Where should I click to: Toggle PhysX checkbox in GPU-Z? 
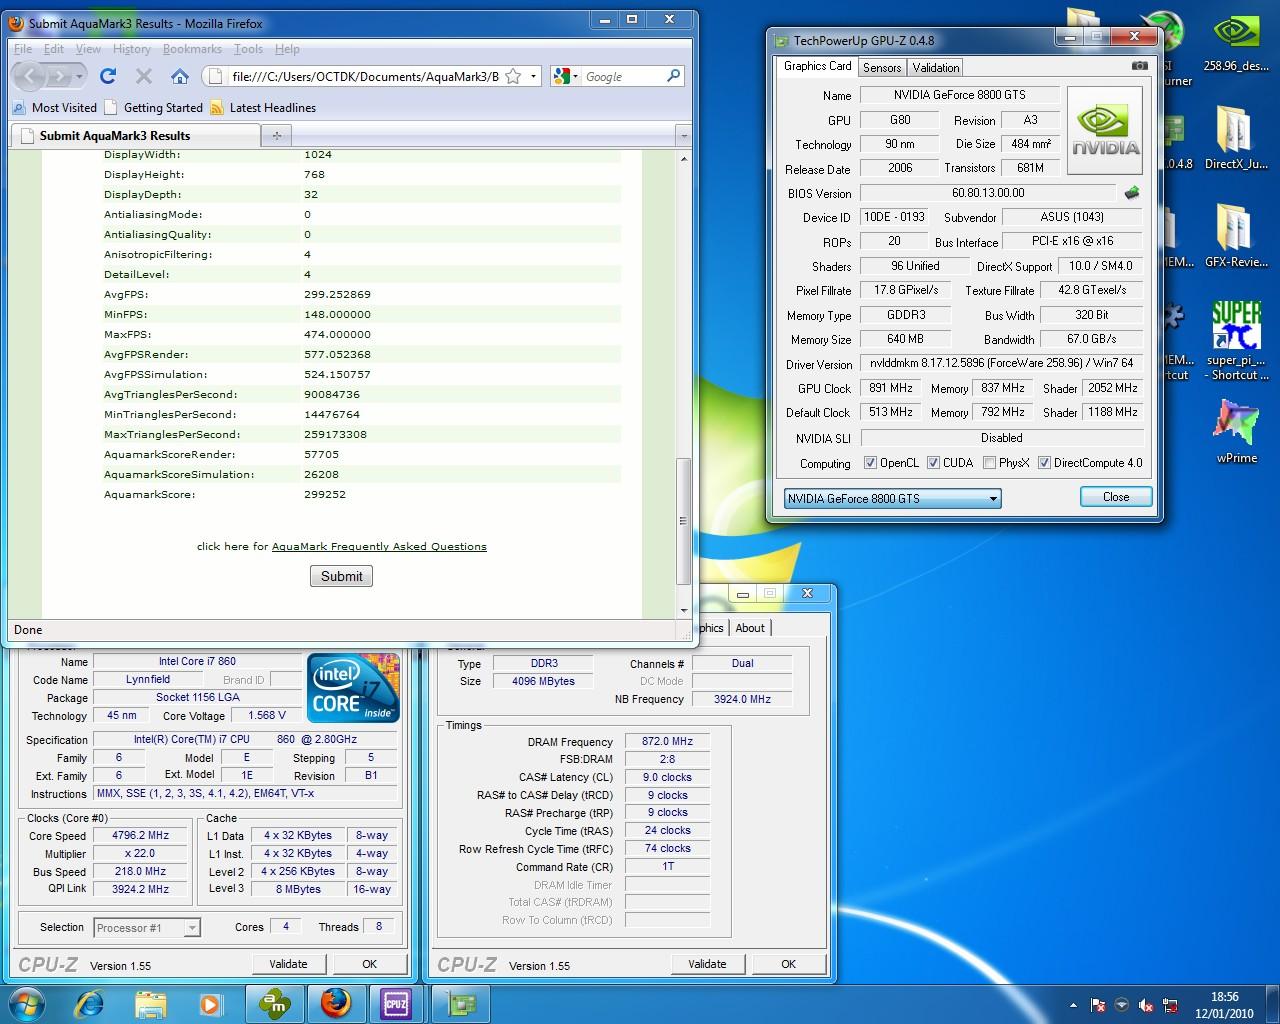point(989,463)
